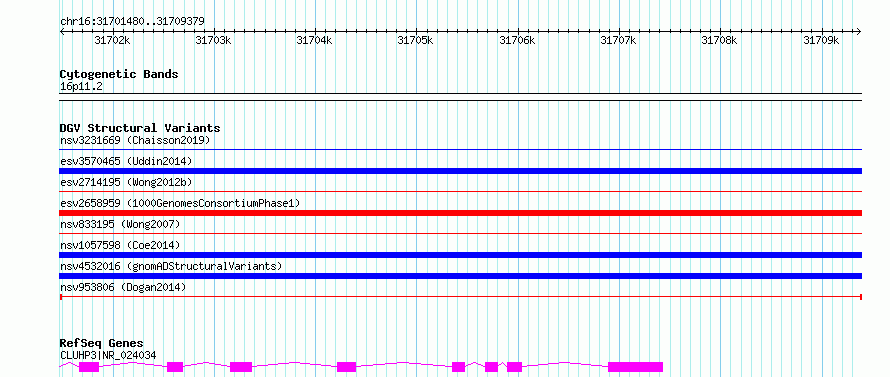Click the thick blue nsv1057598 variant bar

pyautogui.click(x=461, y=255)
